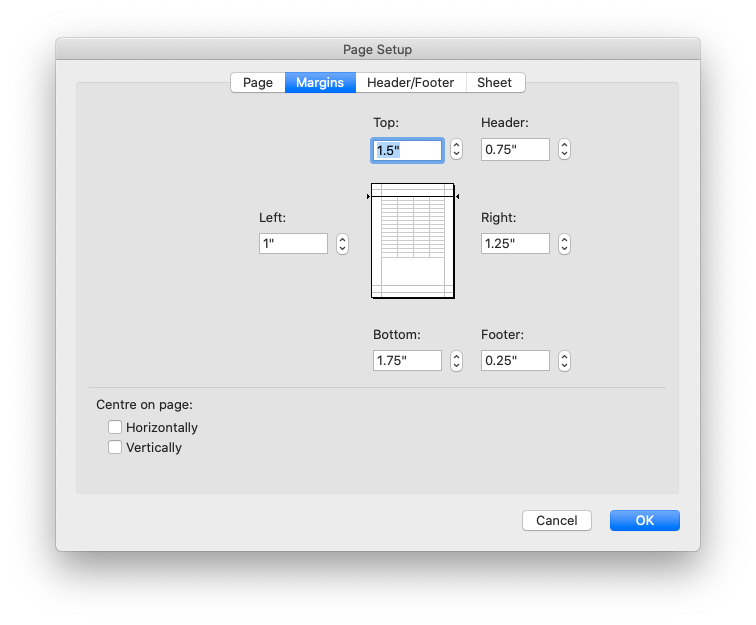Viewport: 756px width, 625px height.
Task: Adjust the Right margin stepper
Action: click(564, 244)
